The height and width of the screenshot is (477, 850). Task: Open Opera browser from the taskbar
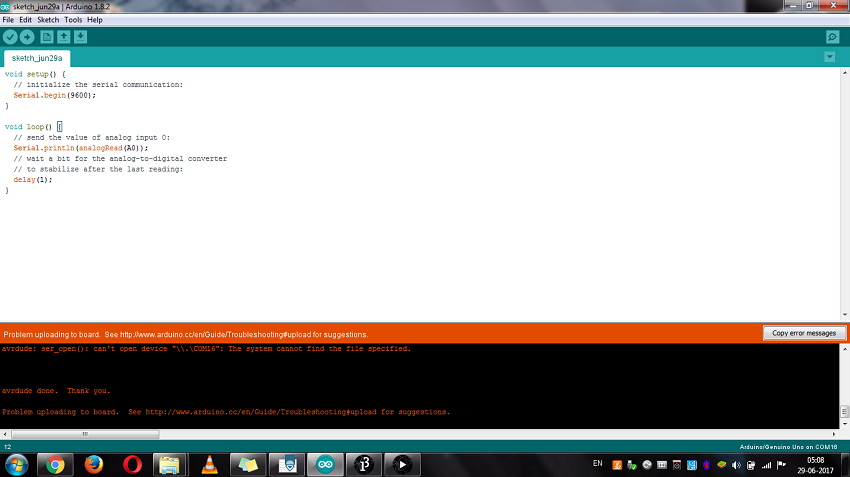click(x=132, y=465)
